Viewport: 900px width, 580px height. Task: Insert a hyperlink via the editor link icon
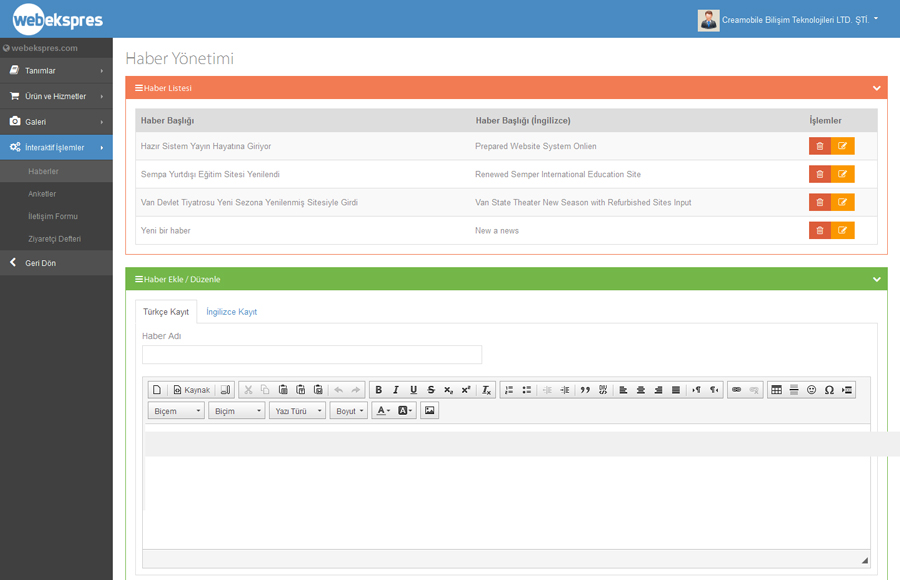click(x=736, y=390)
